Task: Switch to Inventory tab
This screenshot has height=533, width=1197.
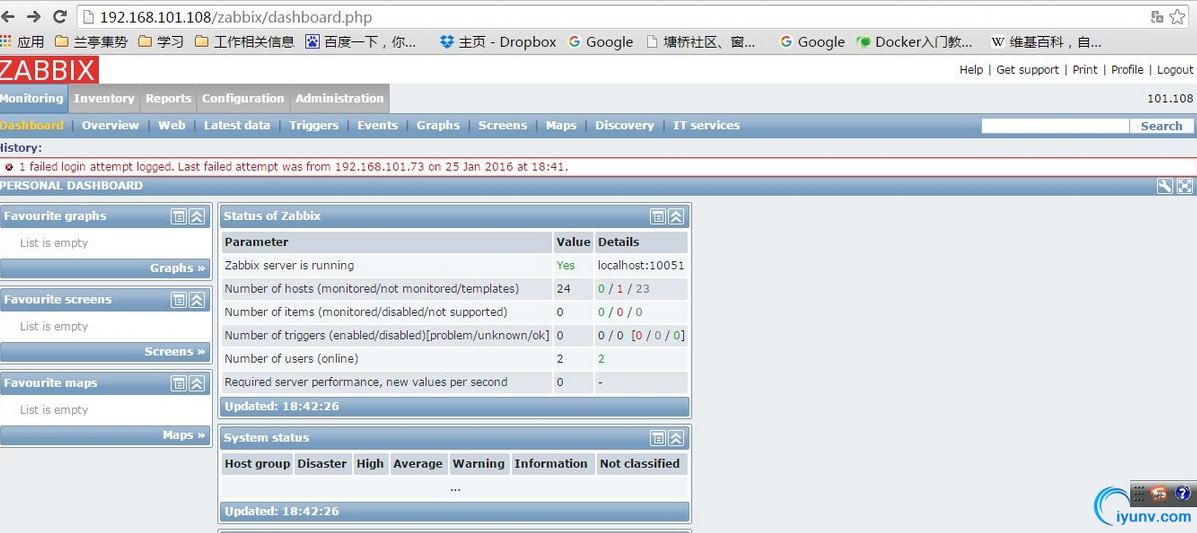Action: (104, 99)
